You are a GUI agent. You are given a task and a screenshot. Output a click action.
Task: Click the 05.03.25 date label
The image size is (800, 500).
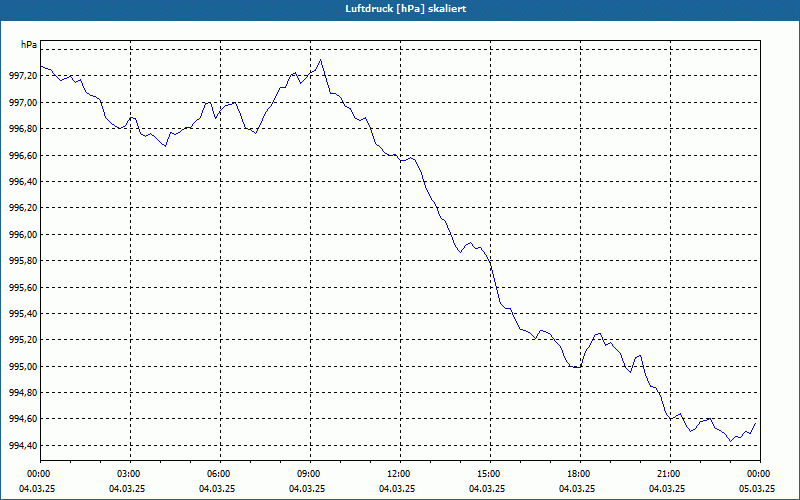tap(757, 488)
